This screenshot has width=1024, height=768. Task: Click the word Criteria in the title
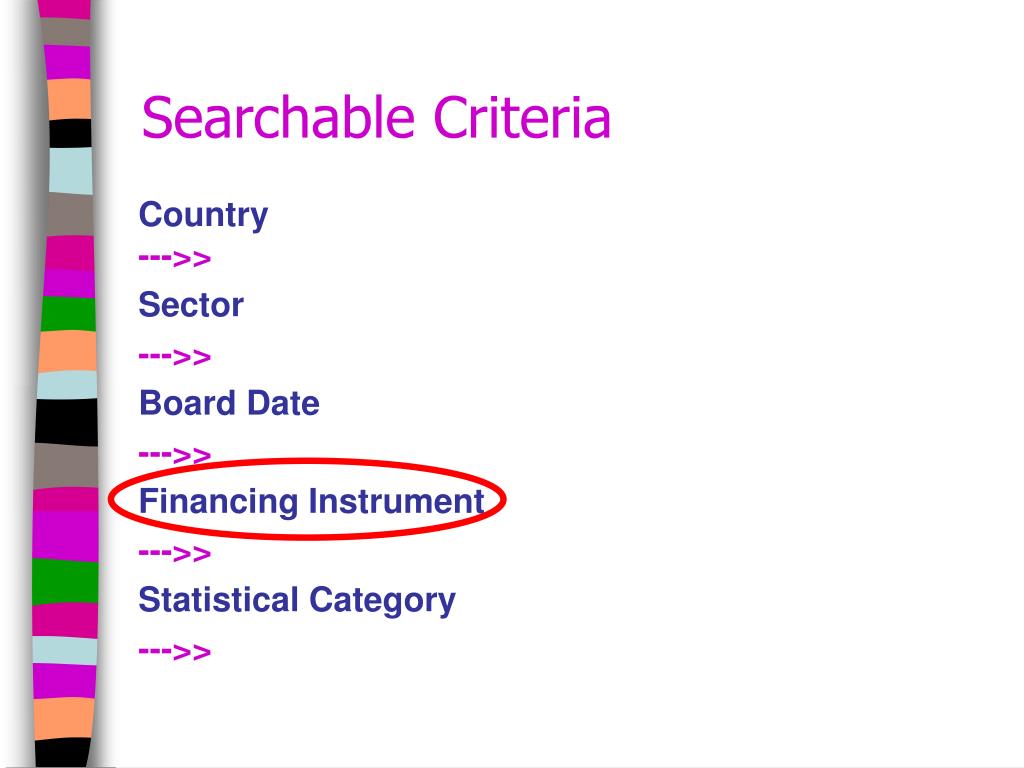[522, 117]
